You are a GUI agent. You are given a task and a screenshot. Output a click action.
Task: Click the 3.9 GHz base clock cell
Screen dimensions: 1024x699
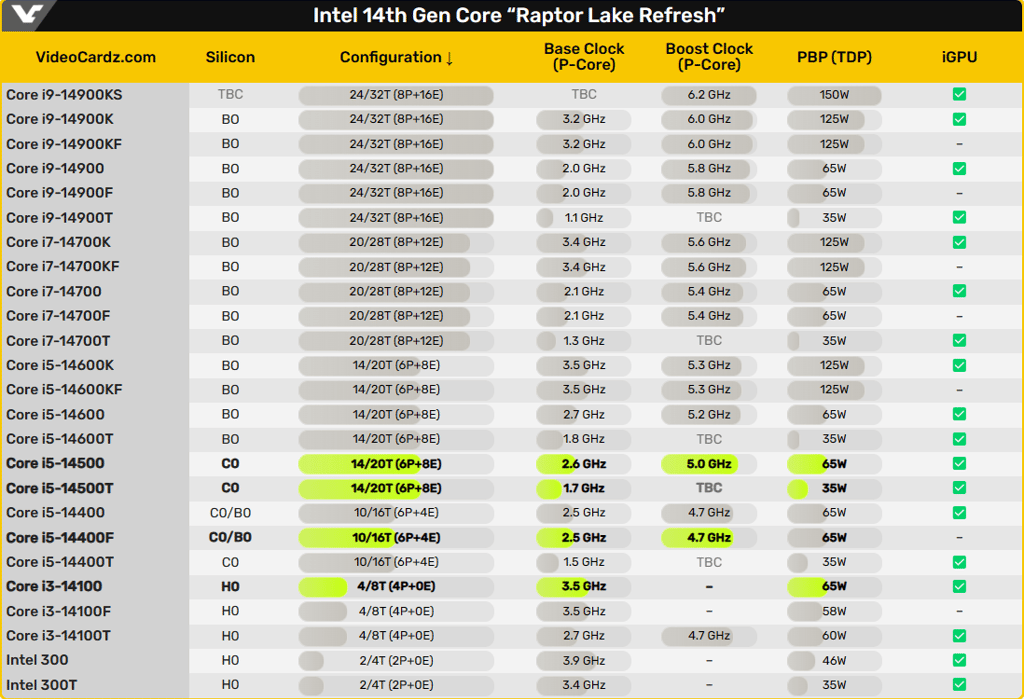pos(584,660)
